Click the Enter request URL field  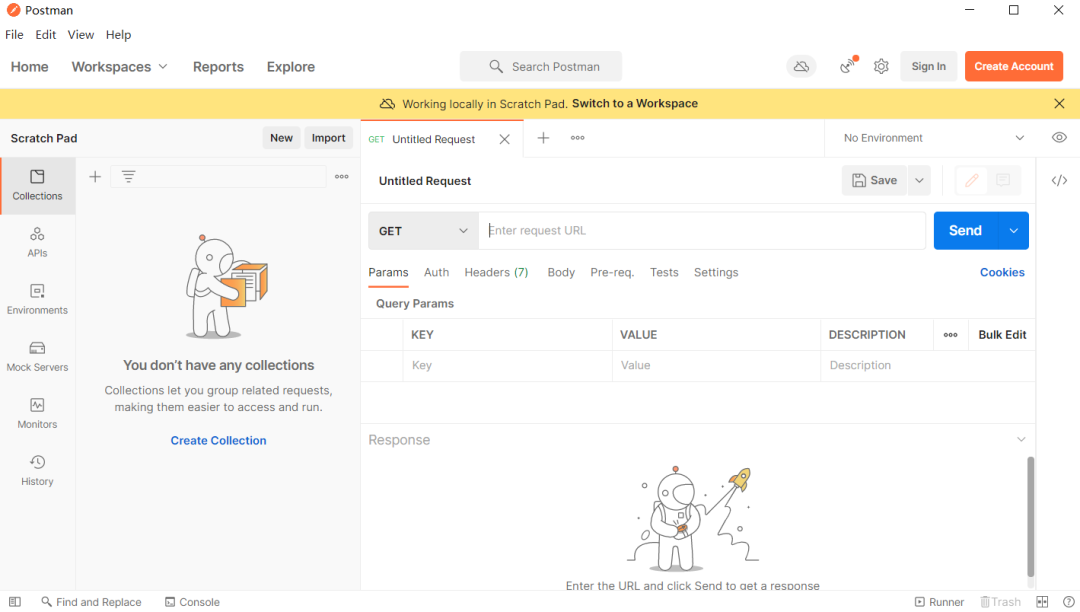(x=702, y=231)
